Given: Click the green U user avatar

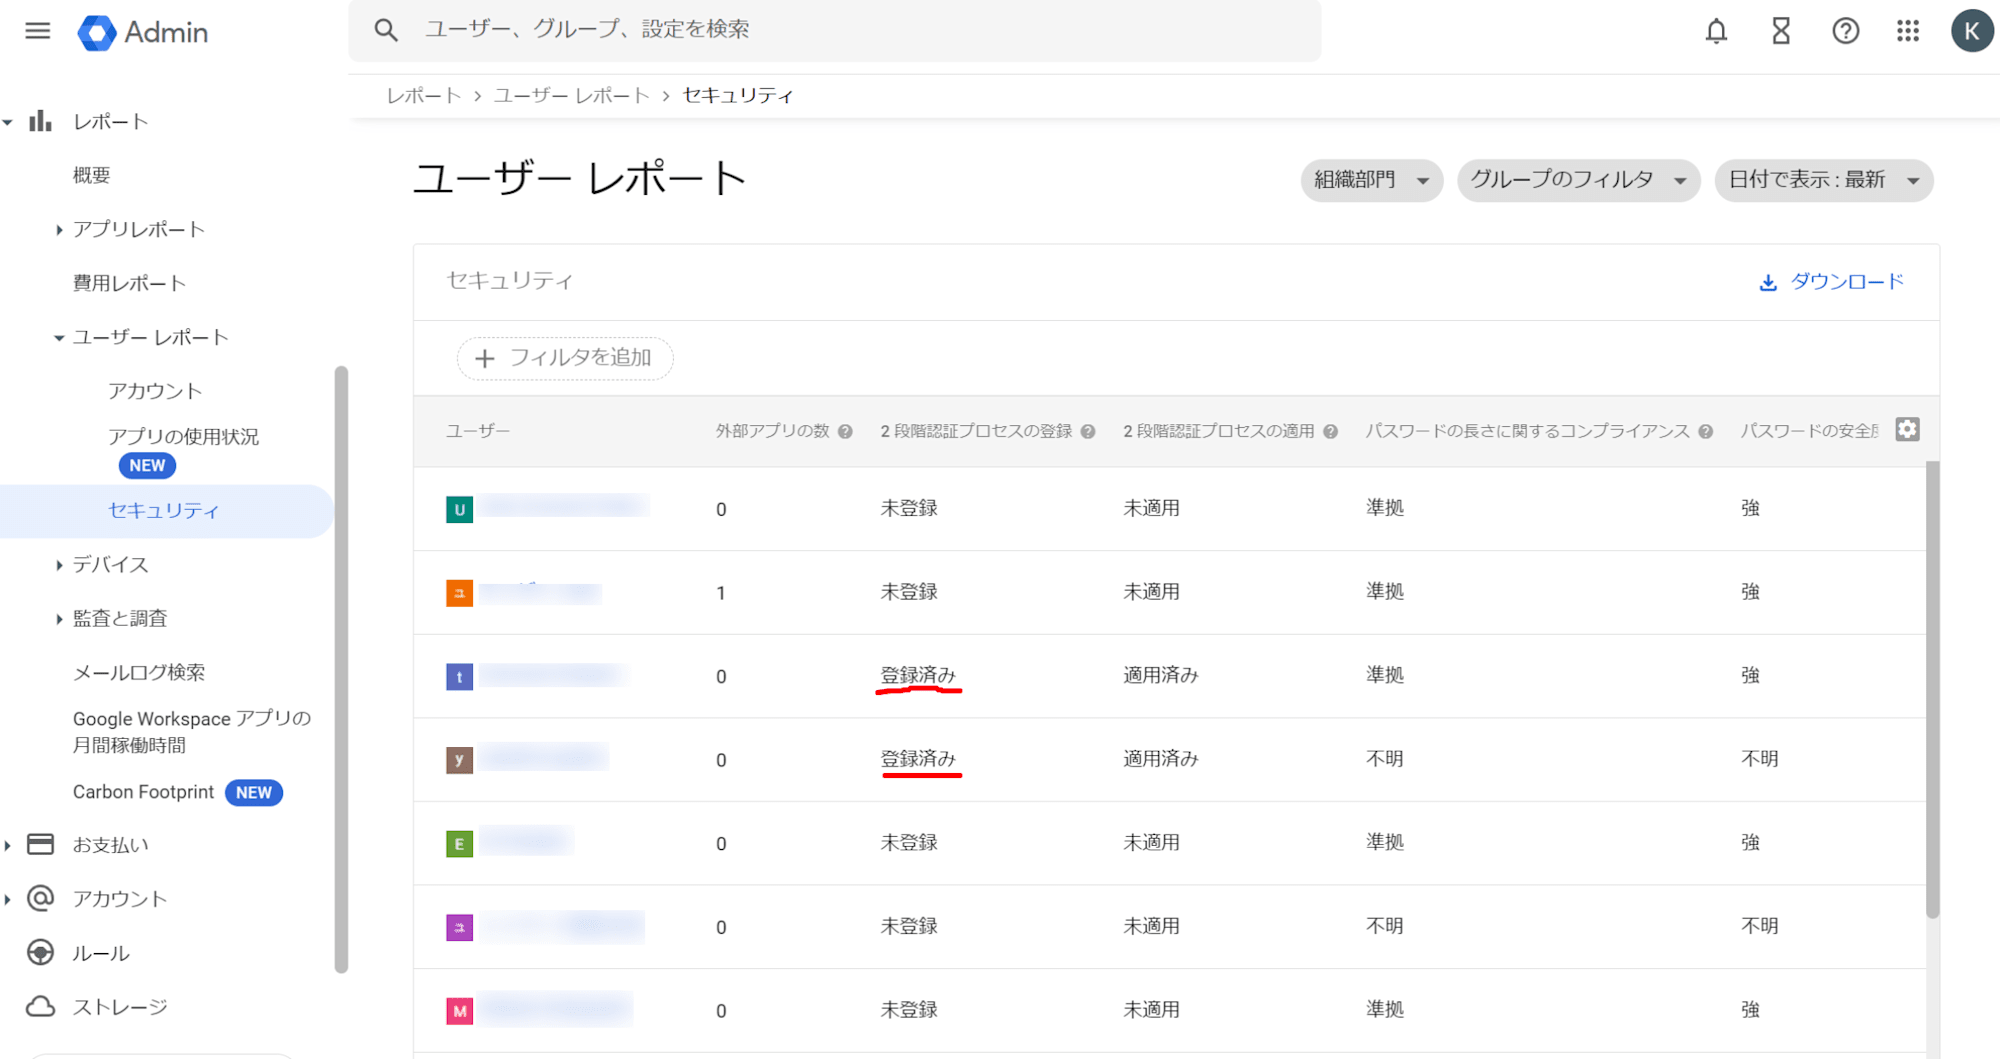Looking at the screenshot, I should point(459,509).
